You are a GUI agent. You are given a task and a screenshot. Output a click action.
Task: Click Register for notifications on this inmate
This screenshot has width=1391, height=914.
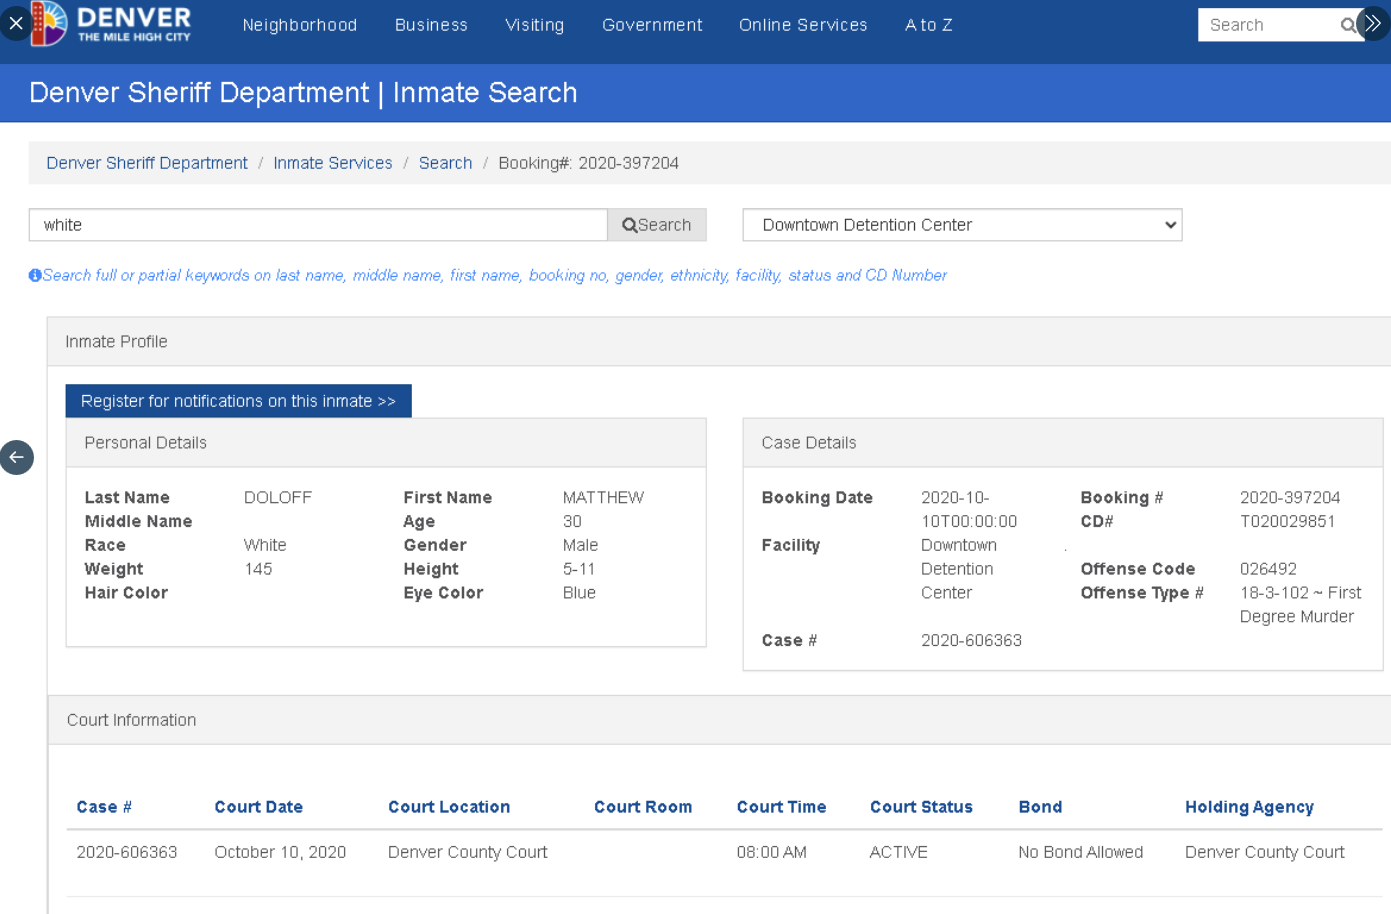pos(239,401)
